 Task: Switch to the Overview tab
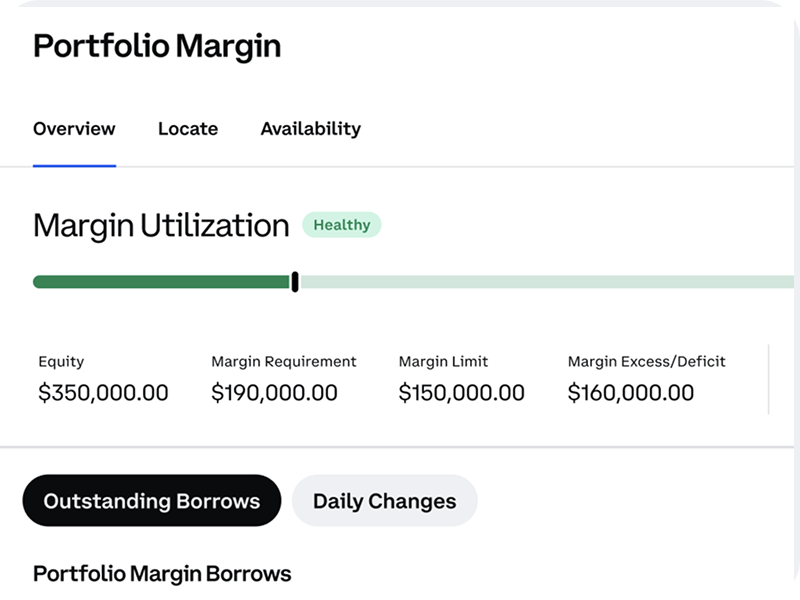pyautogui.click(x=74, y=128)
